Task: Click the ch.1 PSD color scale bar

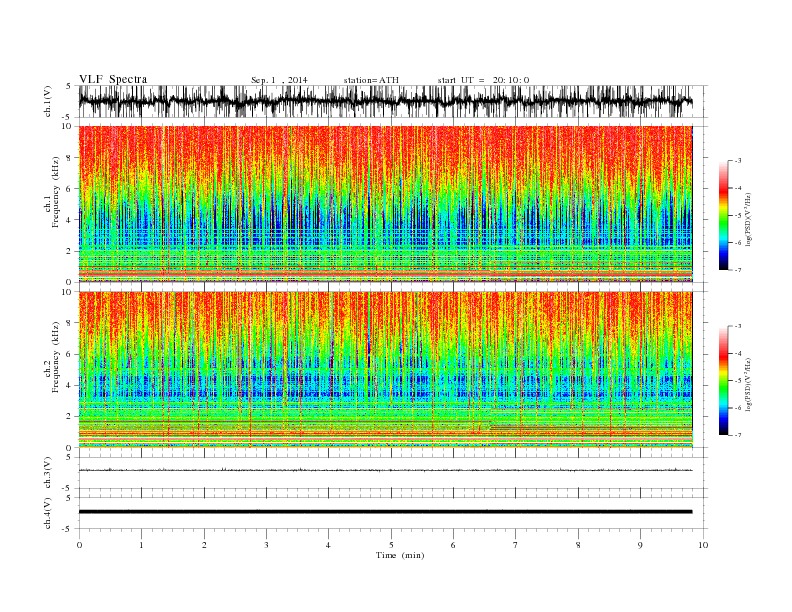Action: point(724,215)
